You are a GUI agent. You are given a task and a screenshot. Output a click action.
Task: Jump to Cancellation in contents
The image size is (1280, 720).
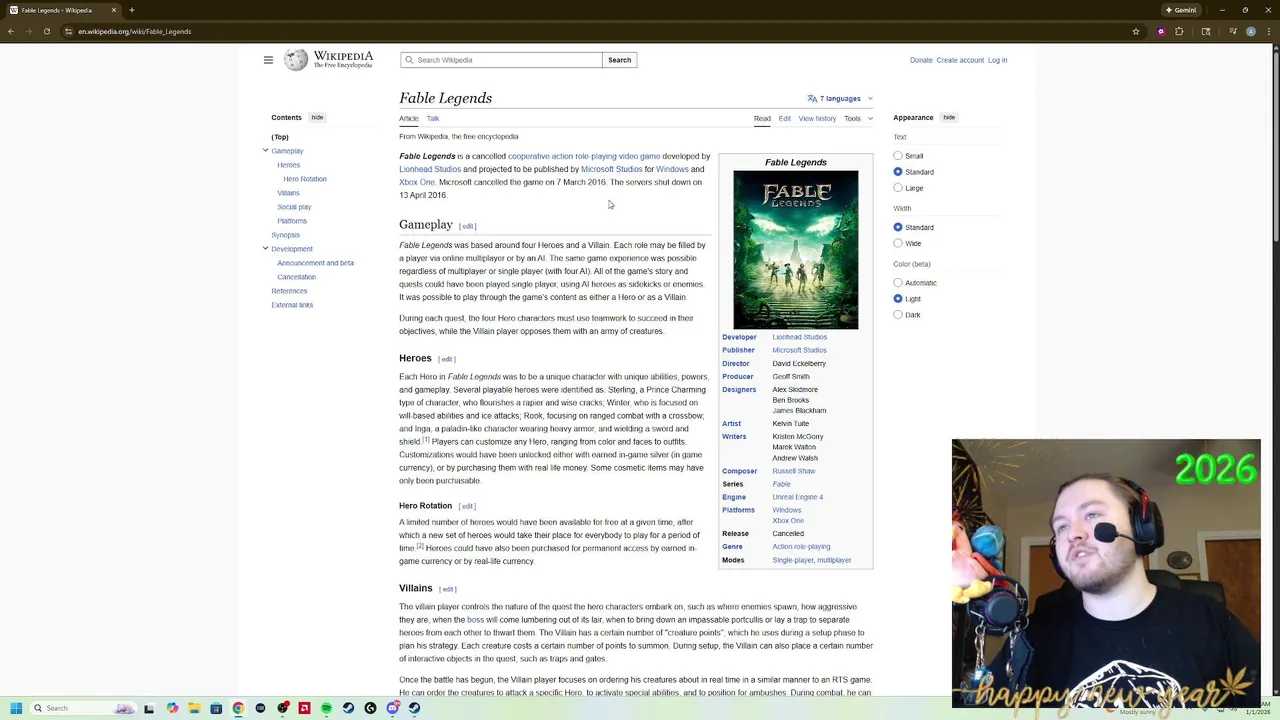(x=296, y=277)
